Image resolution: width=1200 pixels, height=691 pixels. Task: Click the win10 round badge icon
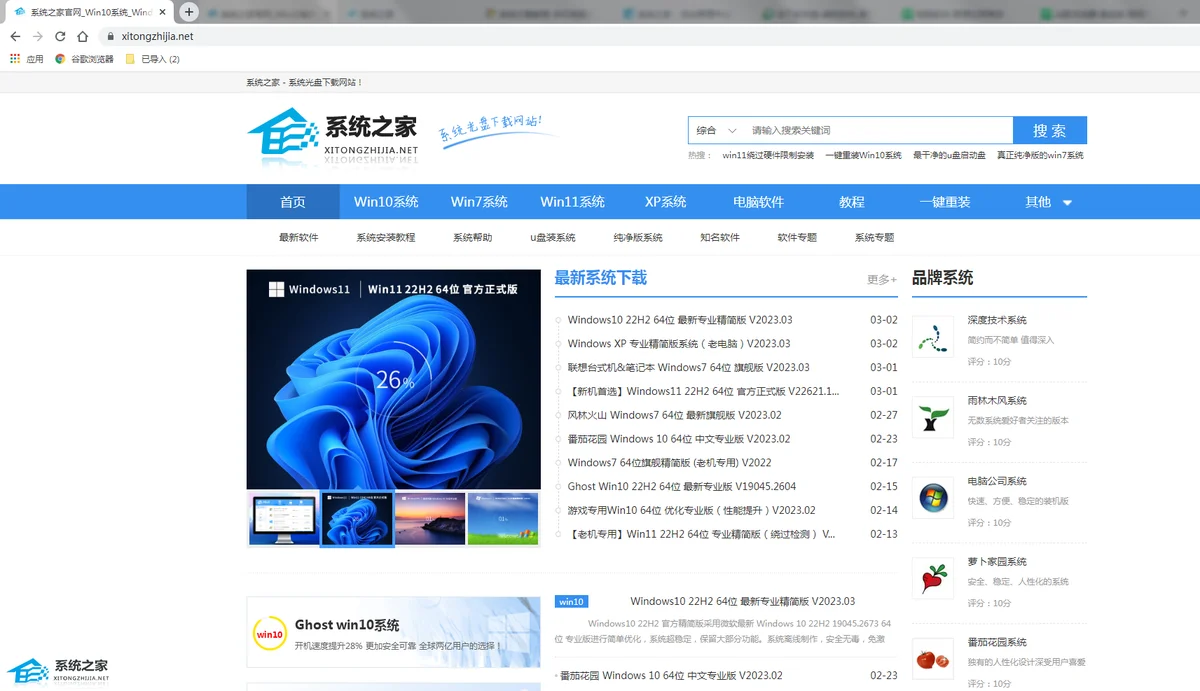pyautogui.click(x=270, y=634)
